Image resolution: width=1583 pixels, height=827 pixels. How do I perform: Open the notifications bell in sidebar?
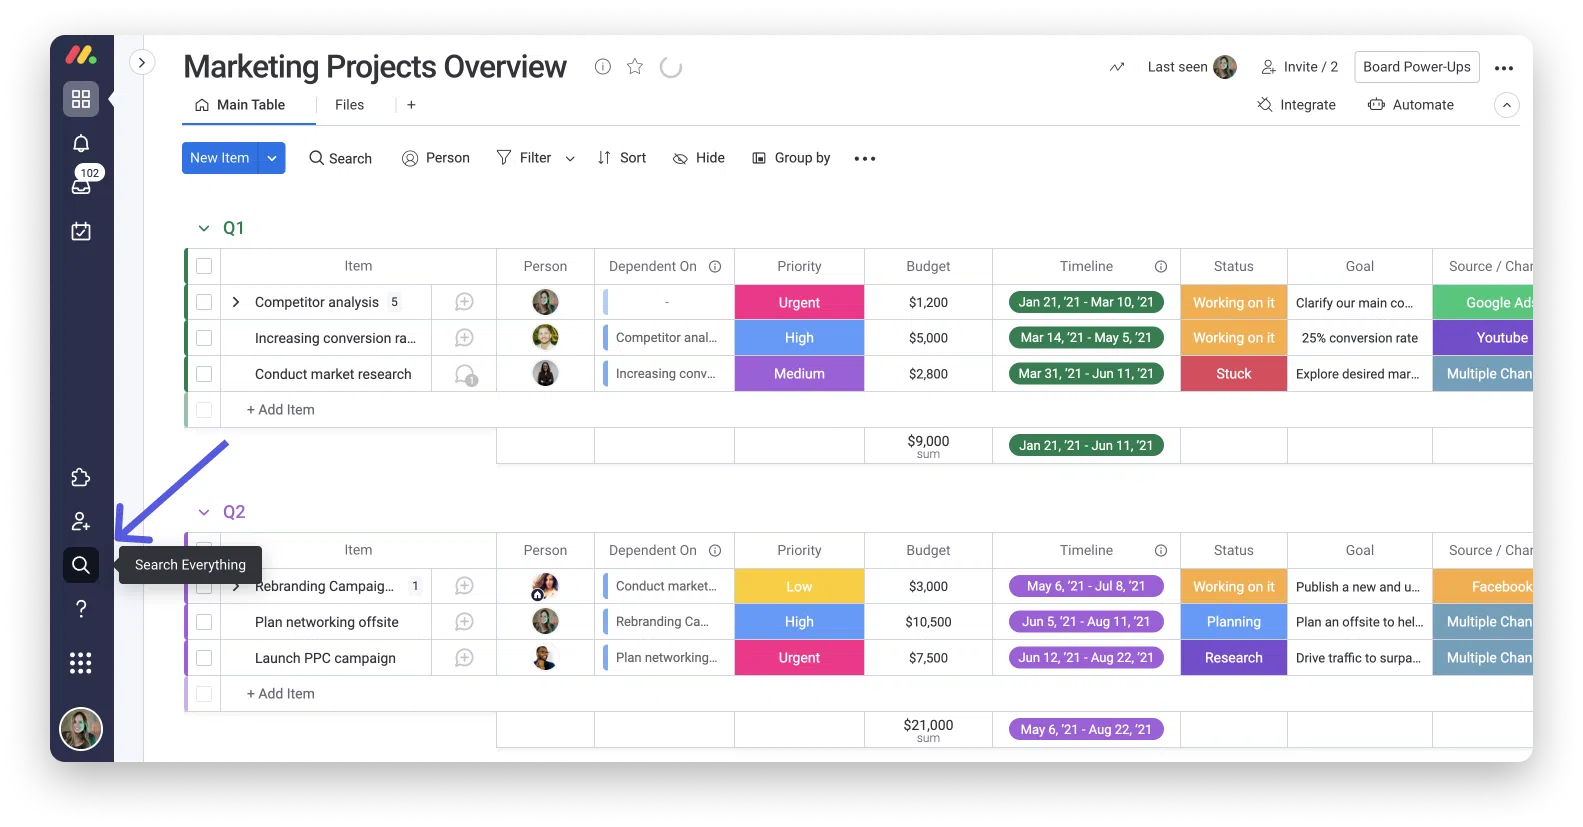(x=81, y=143)
